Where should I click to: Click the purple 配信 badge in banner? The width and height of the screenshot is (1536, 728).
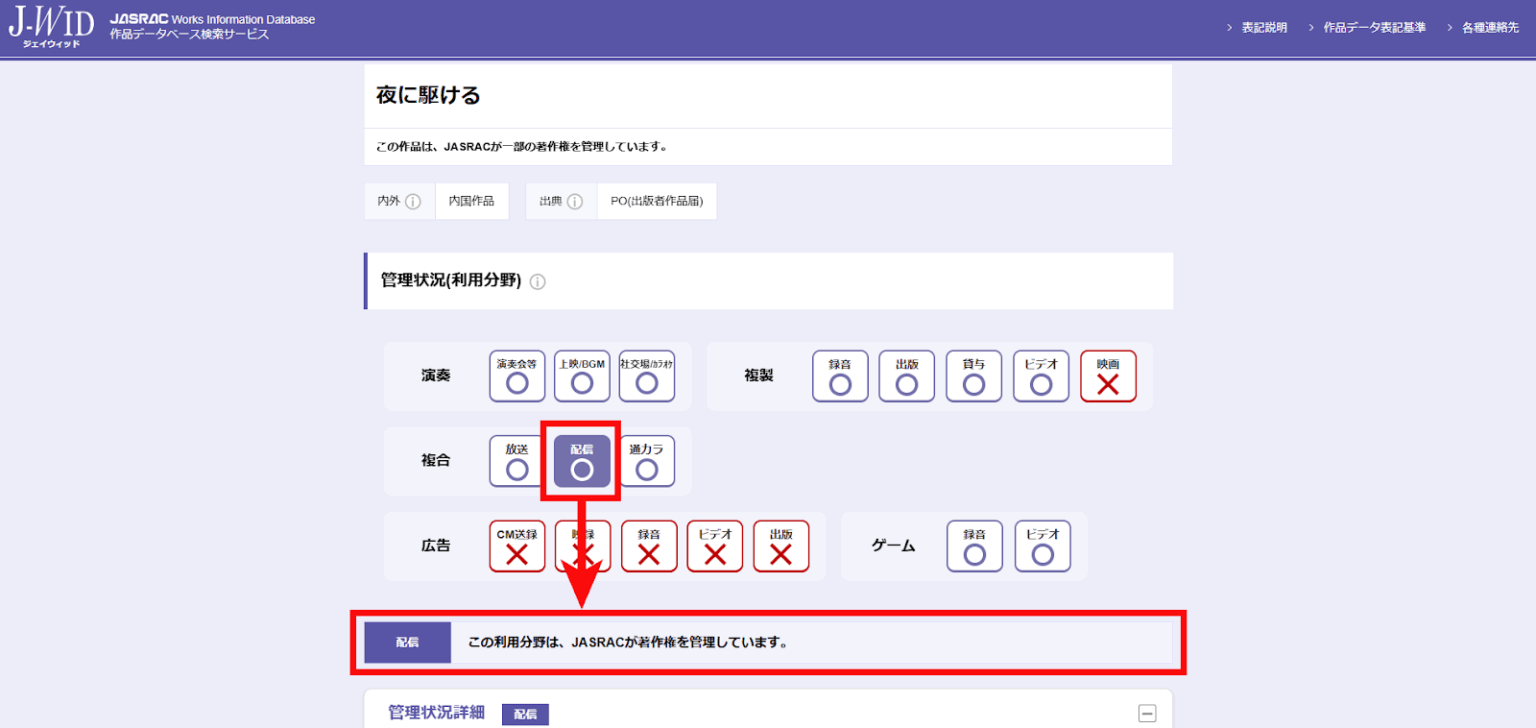pos(407,641)
